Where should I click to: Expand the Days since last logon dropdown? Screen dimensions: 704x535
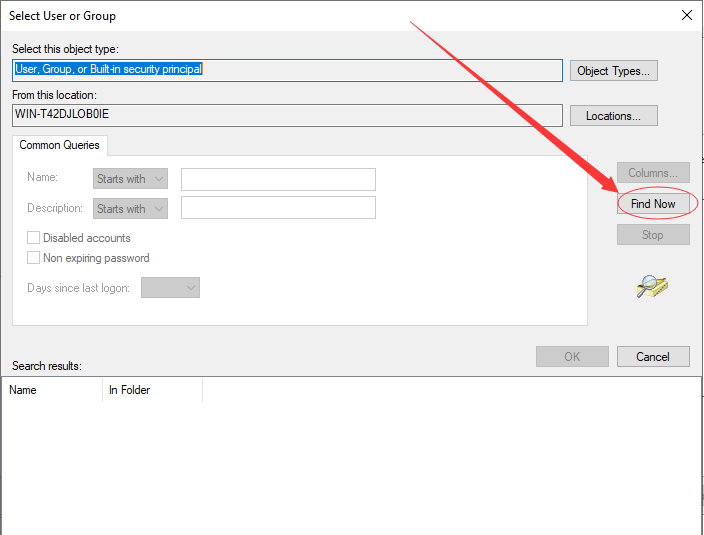(x=170, y=288)
